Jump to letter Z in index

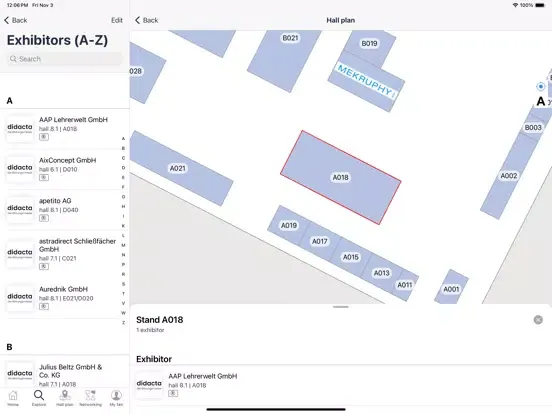coord(123,322)
